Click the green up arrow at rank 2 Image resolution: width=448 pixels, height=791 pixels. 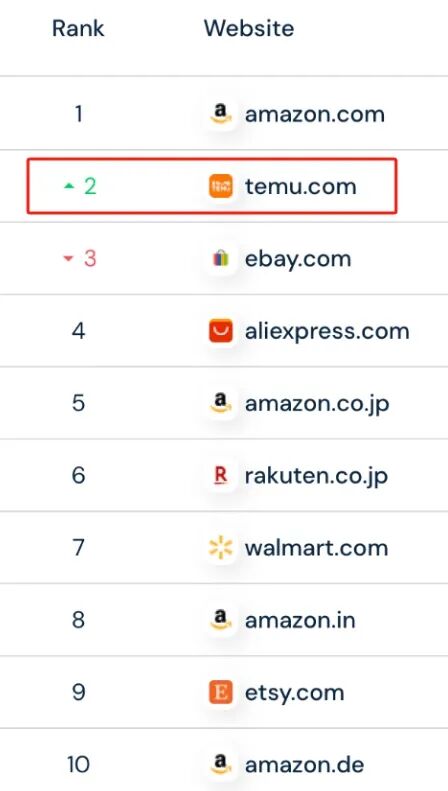[x=69, y=186]
